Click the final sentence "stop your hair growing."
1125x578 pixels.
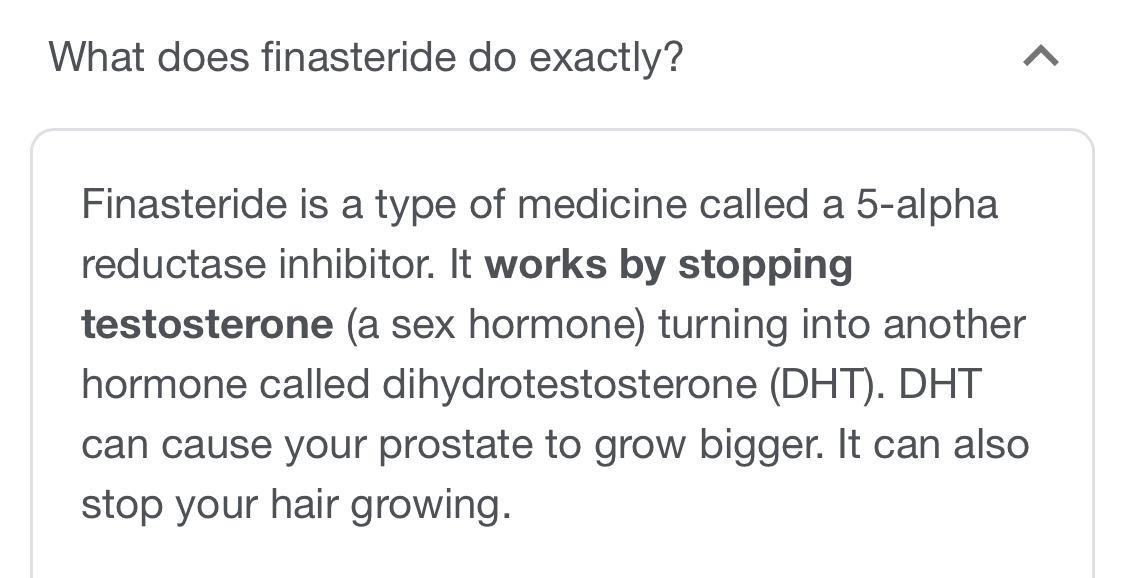click(x=296, y=505)
